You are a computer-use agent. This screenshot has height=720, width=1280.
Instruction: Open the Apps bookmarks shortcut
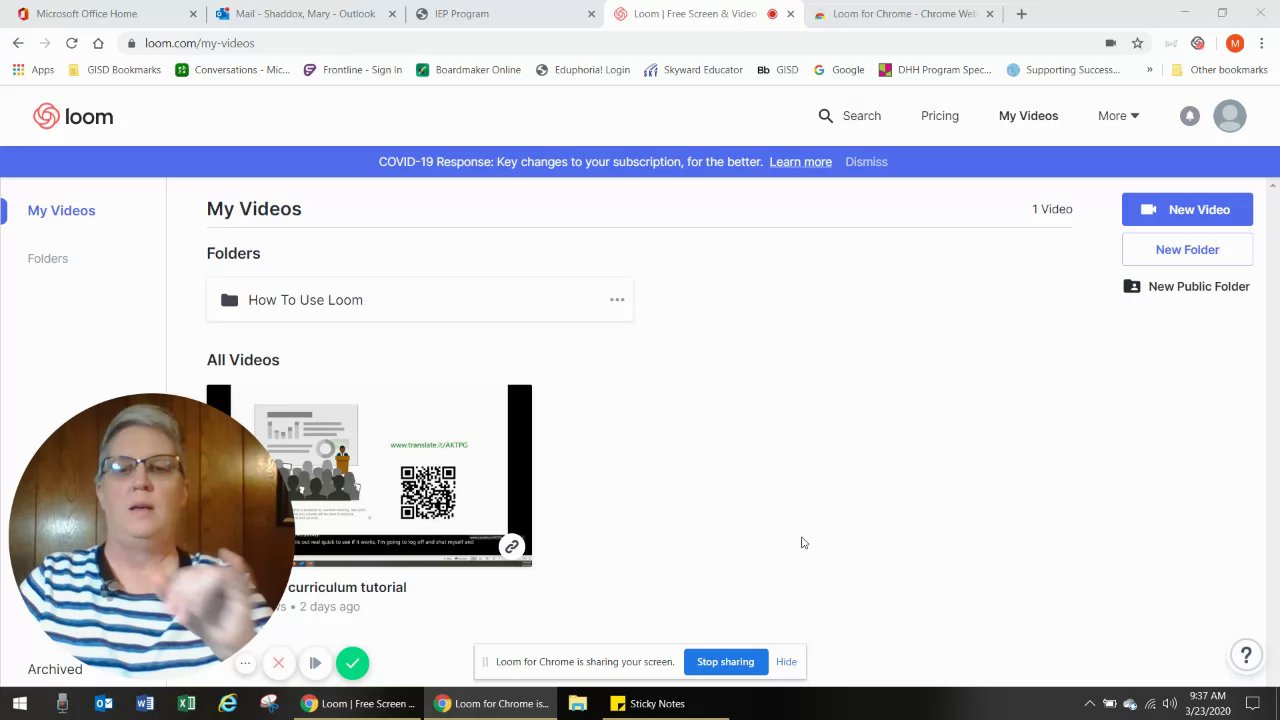point(33,70)
